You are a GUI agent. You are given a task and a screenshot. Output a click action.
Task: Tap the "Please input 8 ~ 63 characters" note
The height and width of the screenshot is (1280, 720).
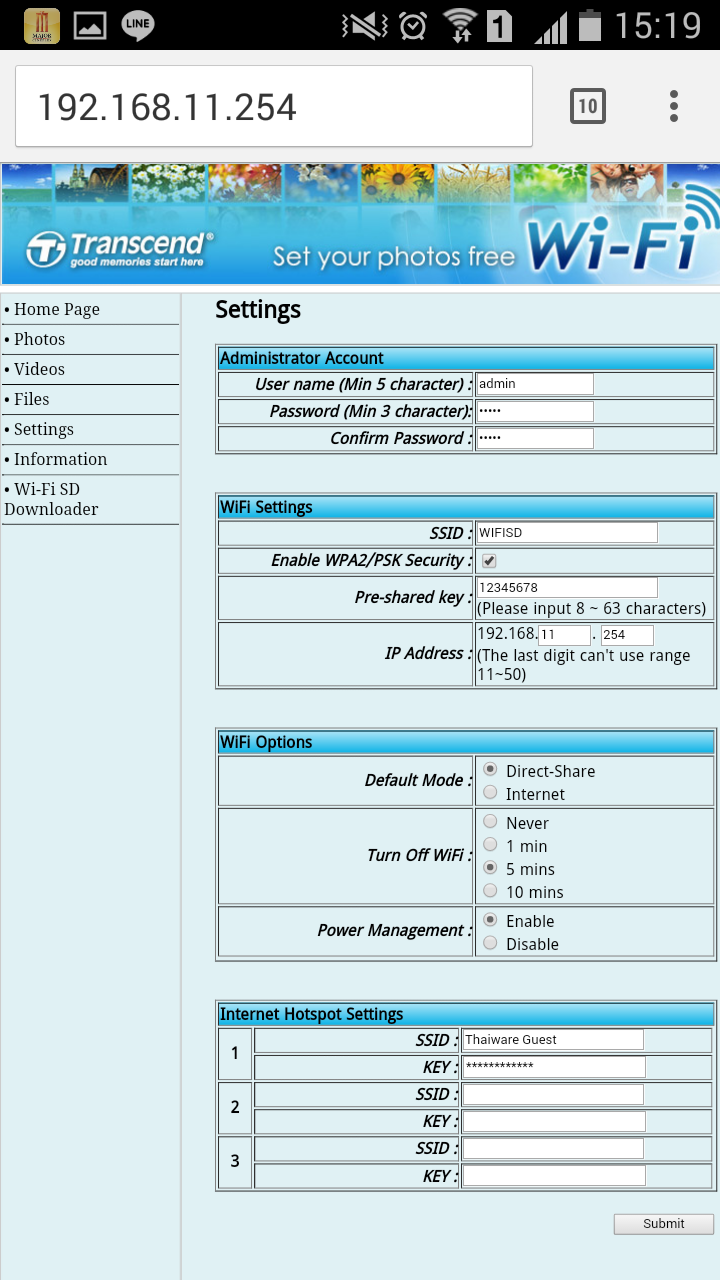[x=592, y=608]
